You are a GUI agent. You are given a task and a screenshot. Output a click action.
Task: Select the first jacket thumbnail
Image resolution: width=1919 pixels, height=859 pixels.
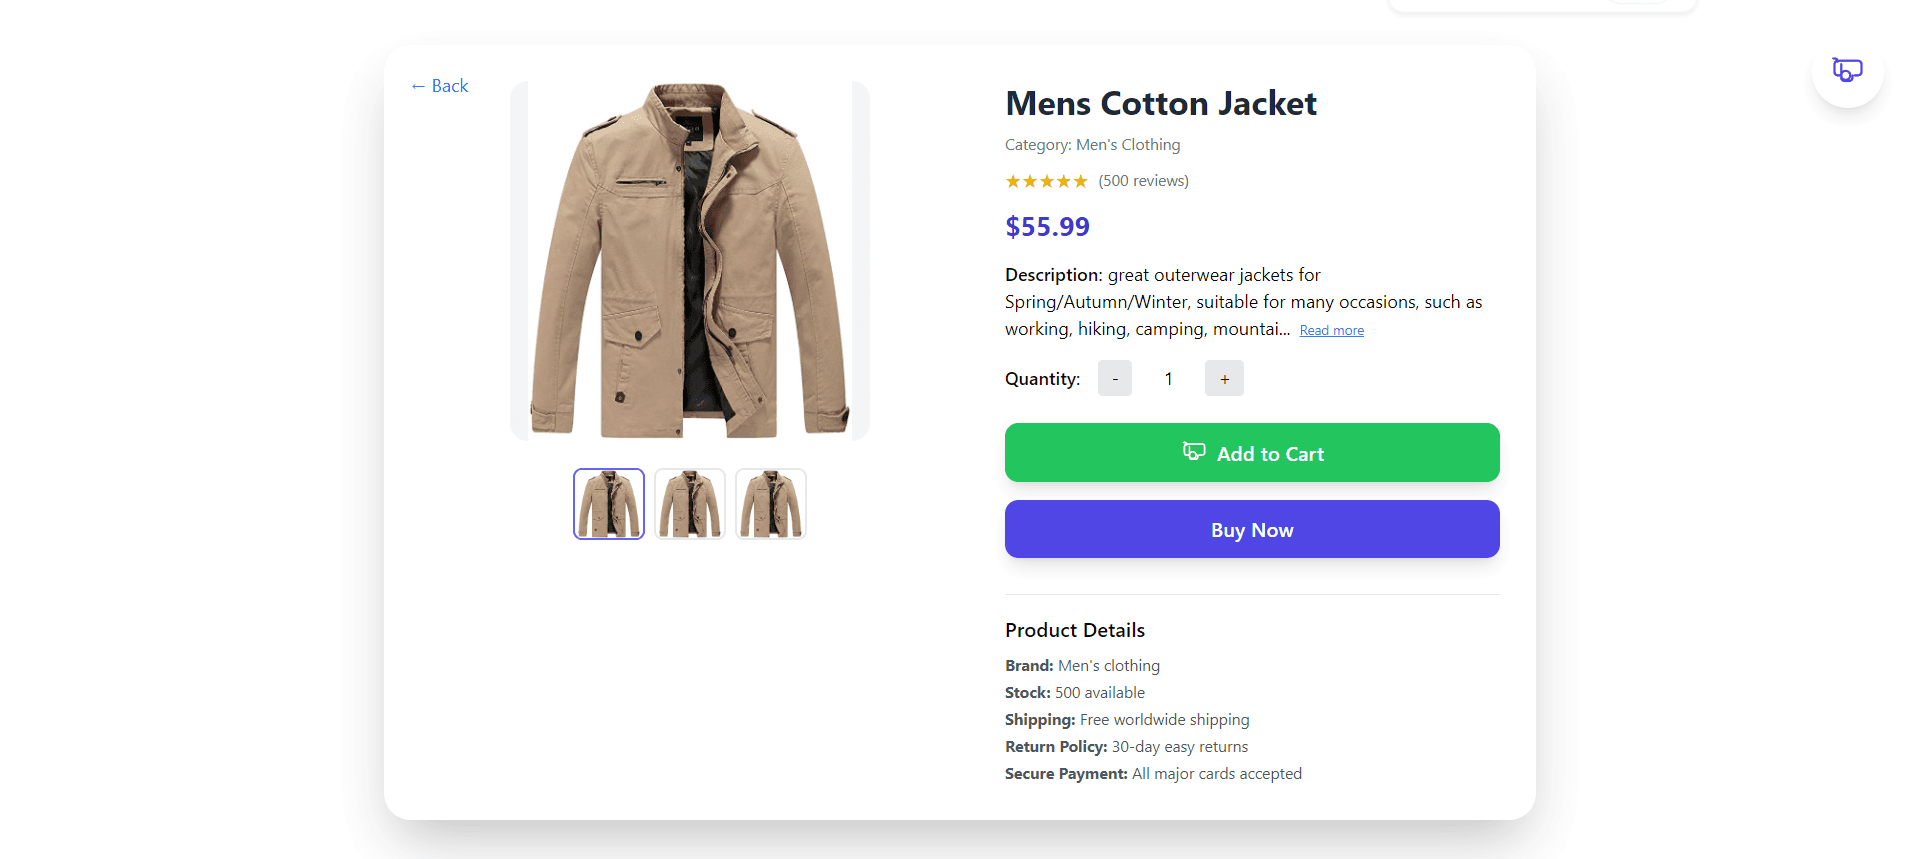point(608,503)
